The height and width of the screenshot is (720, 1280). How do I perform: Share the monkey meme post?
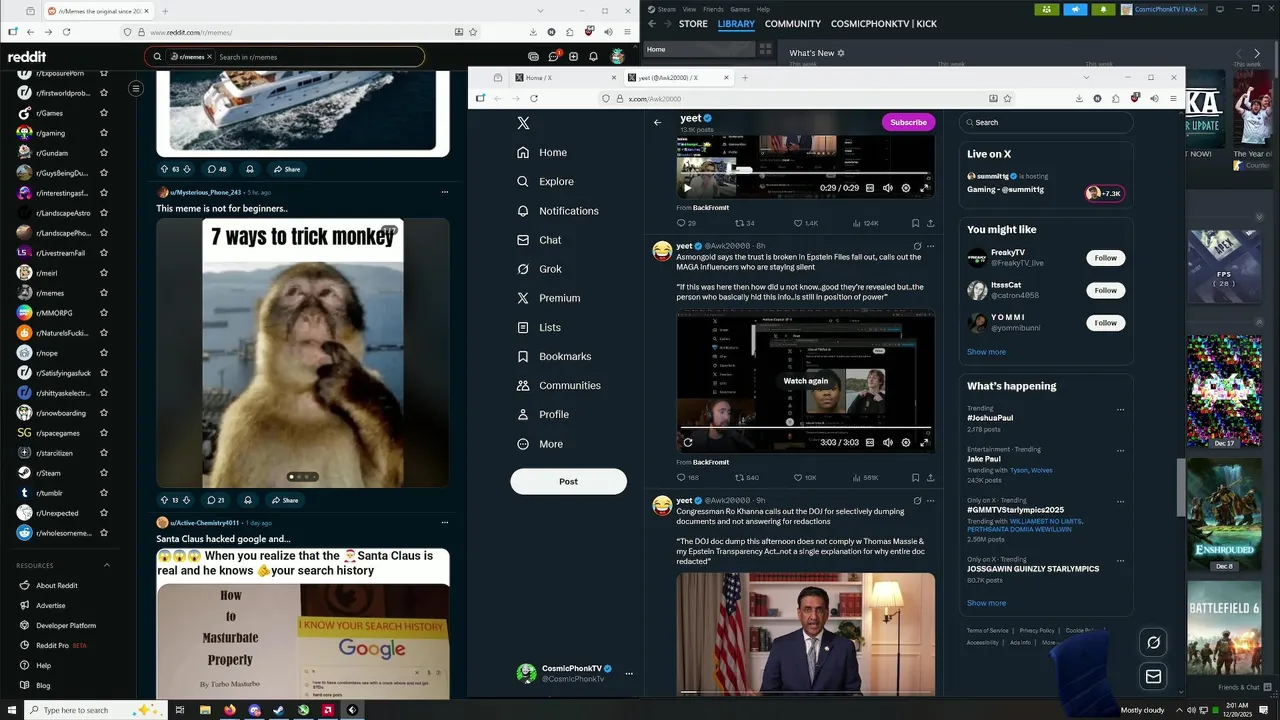(x=287, y=500)
